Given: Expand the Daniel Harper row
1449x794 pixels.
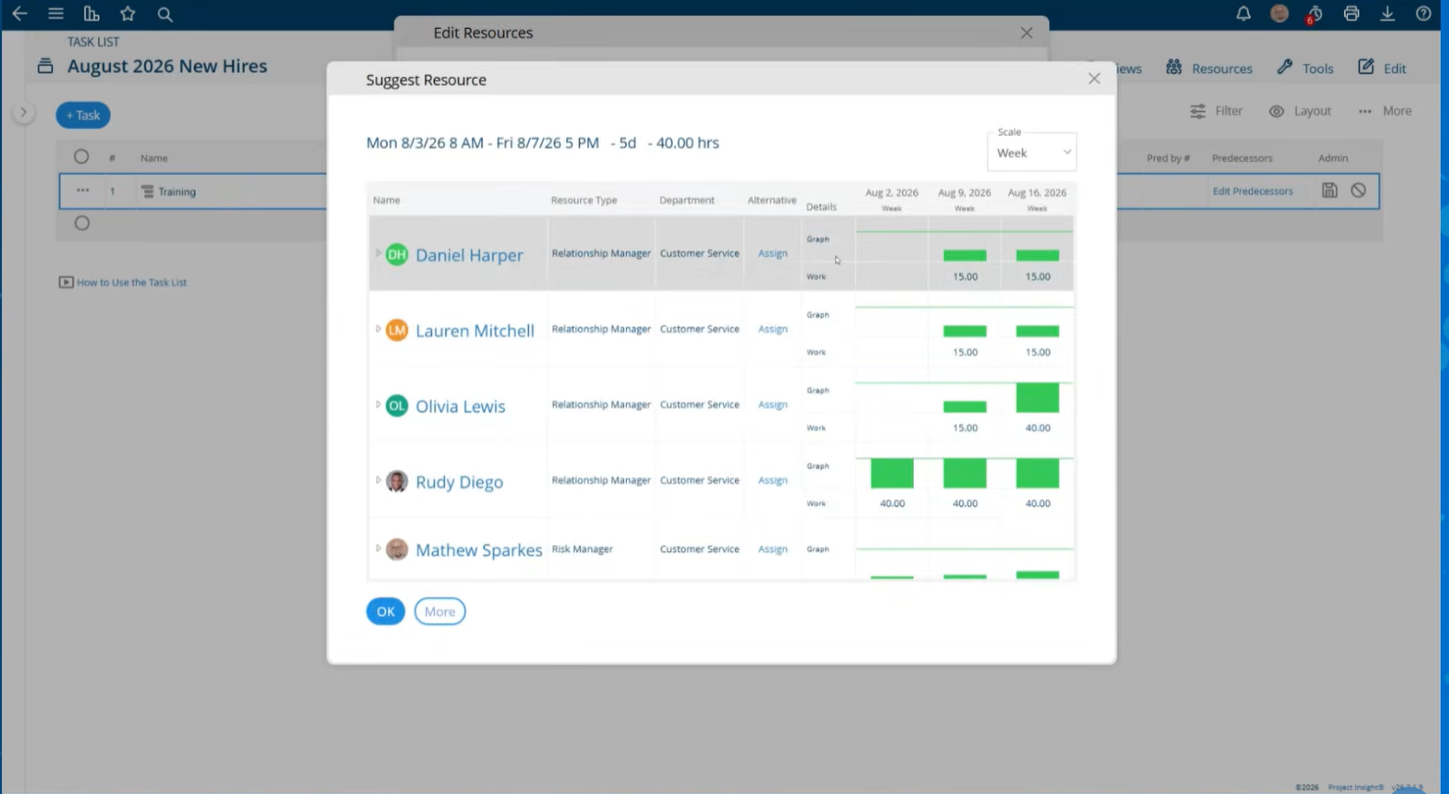Looking at the screenshot, I should tap(378, 253).
